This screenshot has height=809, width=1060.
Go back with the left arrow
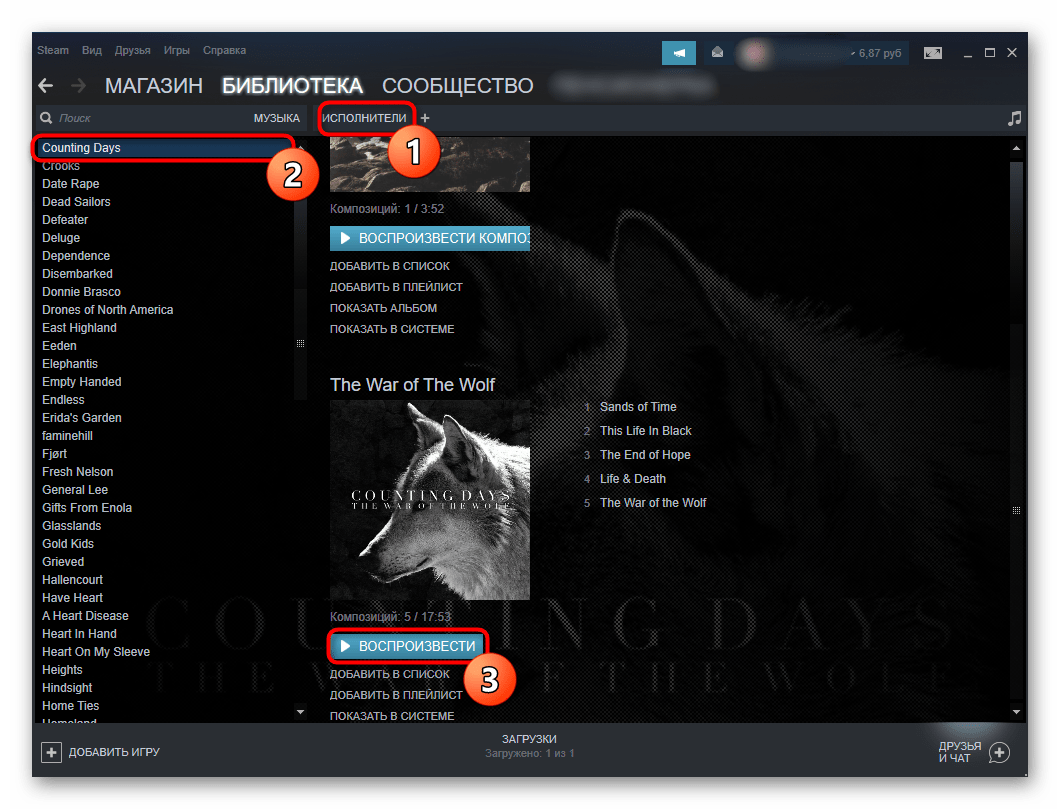[x=46, y=86]
